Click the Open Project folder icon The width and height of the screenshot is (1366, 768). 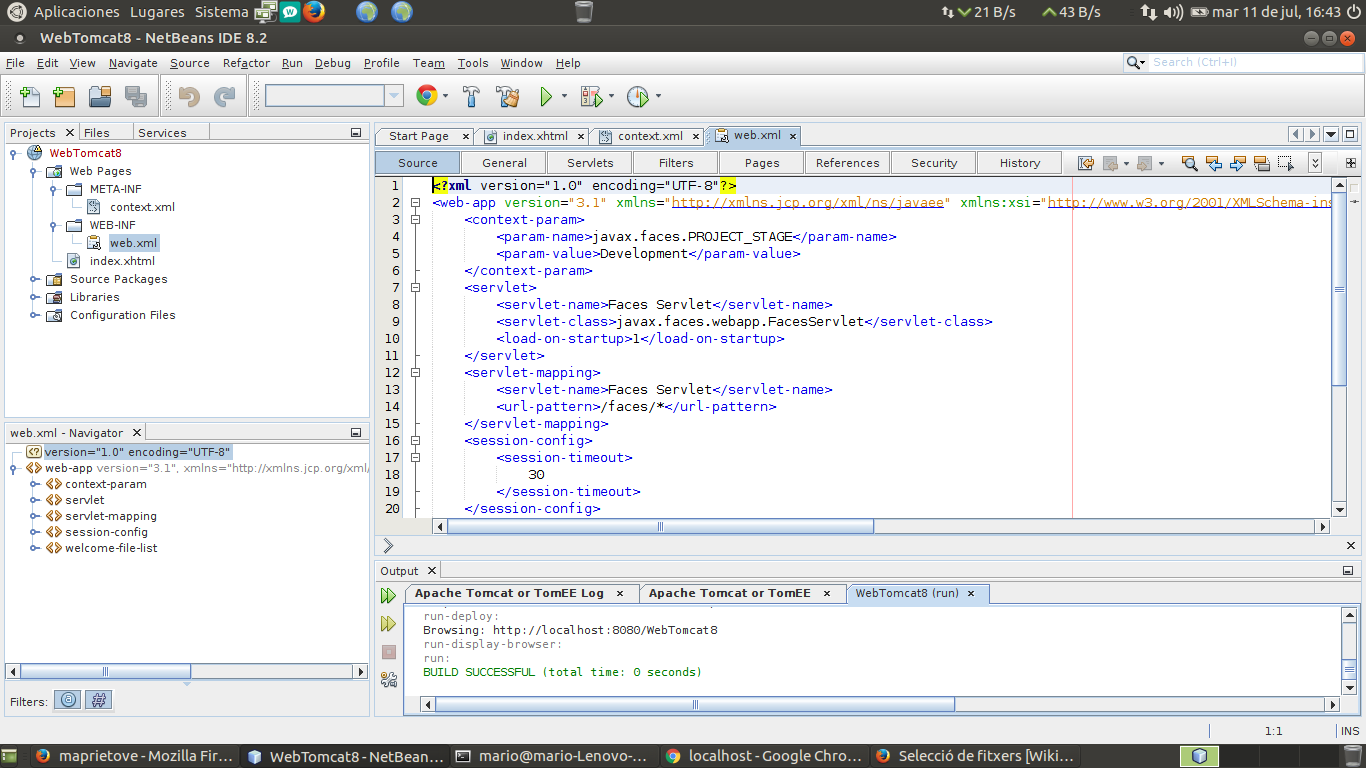[x=100, y=97]
